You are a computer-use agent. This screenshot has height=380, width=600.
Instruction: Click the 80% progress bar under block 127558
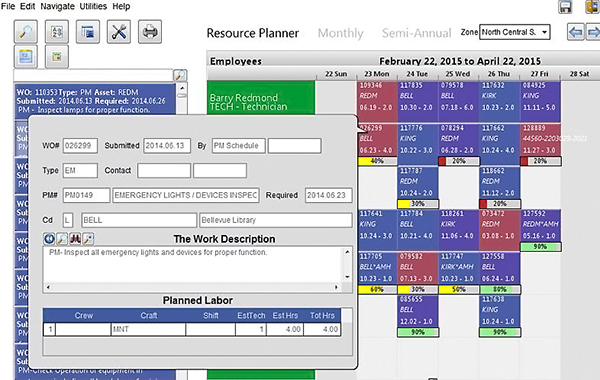pyautogui.click(x=499, y=289)
